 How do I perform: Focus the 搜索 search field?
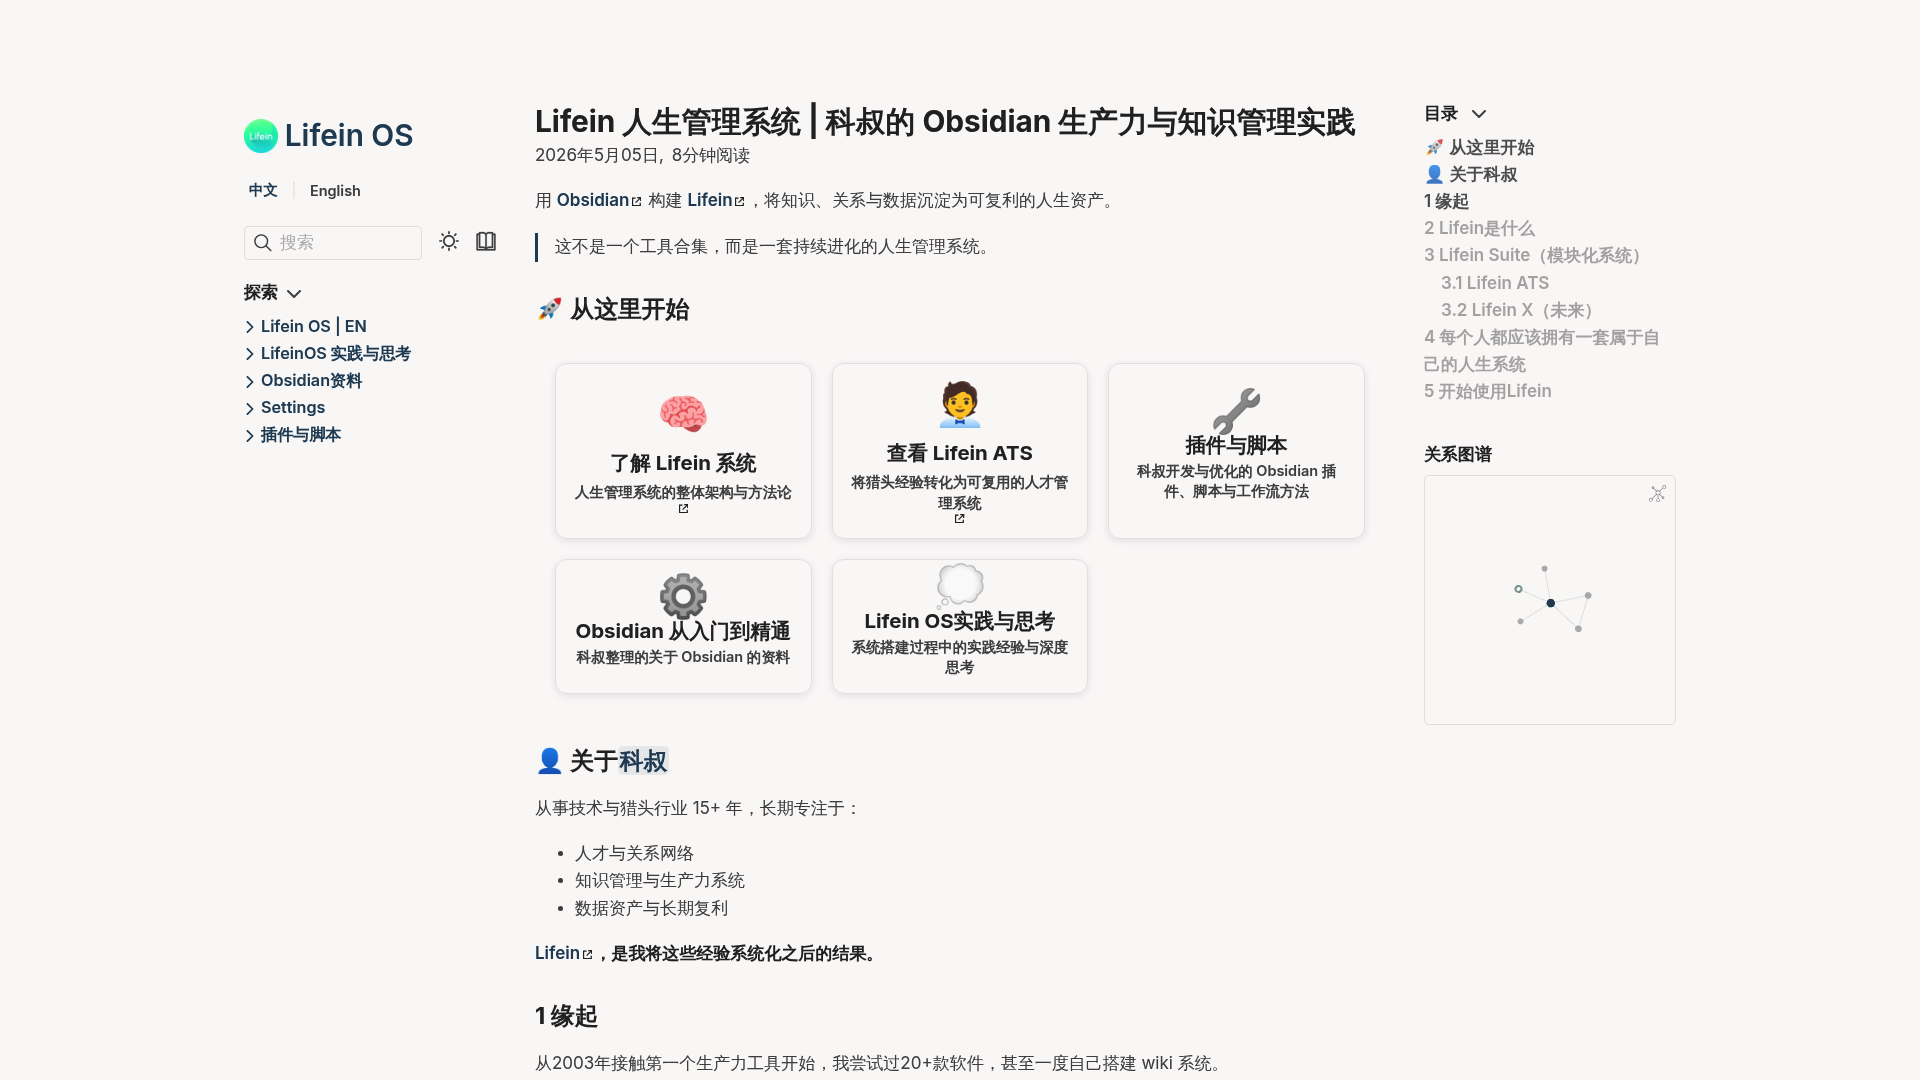(333, 243)
